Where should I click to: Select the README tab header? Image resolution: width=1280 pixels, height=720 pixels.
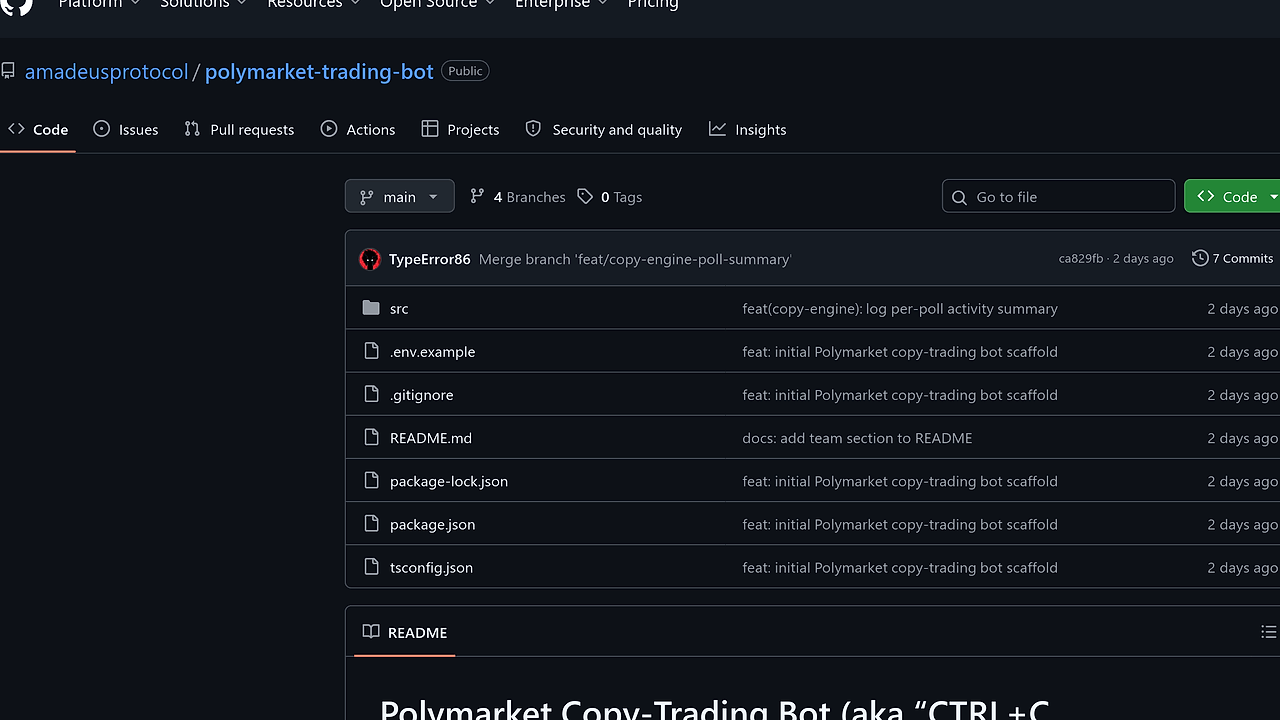click(404, 632)
